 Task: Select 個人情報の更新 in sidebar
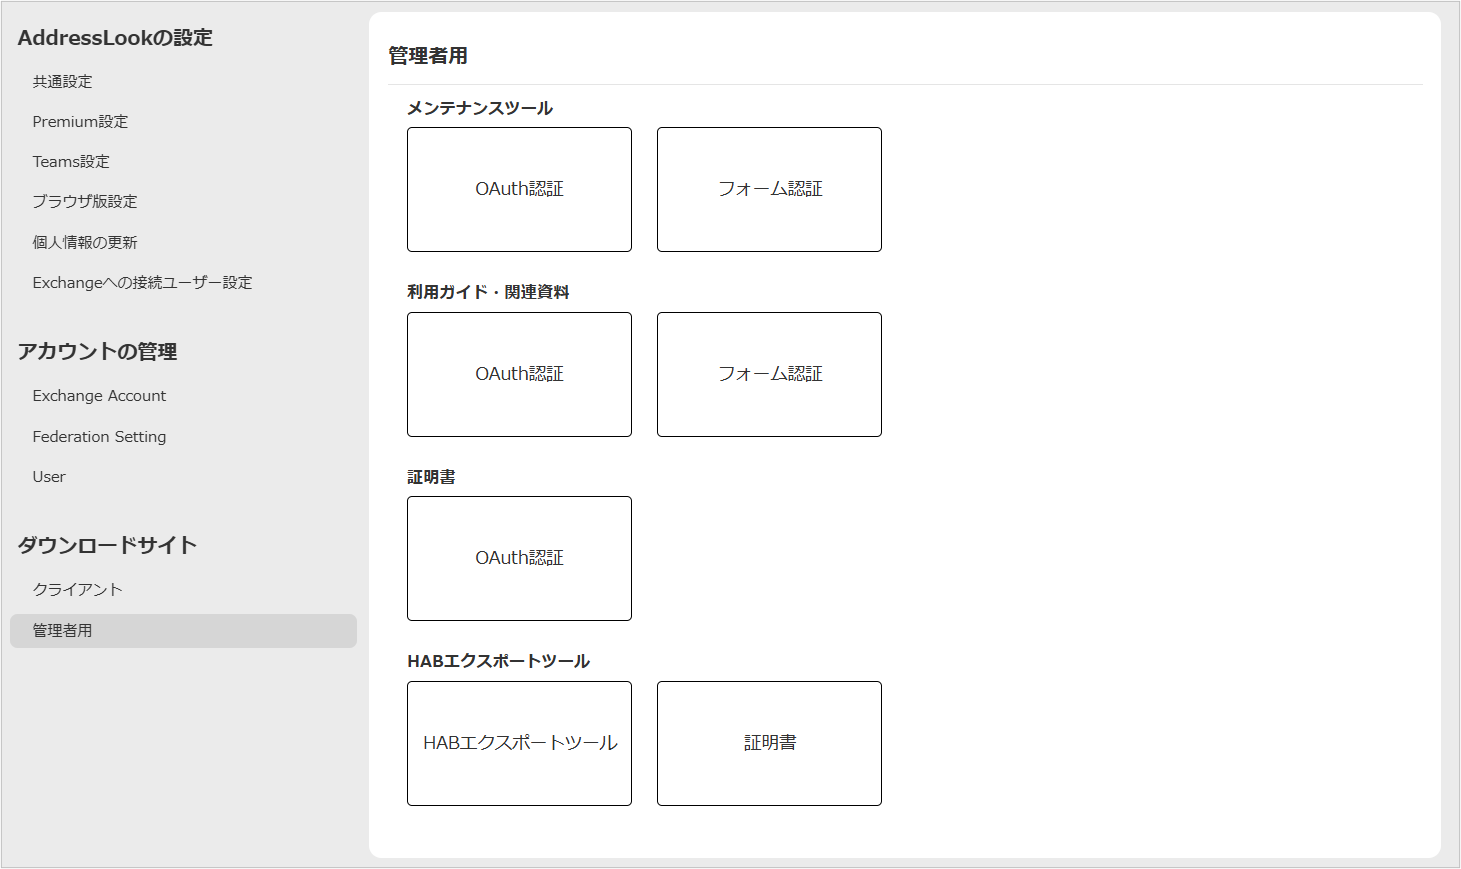click(85, 242)
